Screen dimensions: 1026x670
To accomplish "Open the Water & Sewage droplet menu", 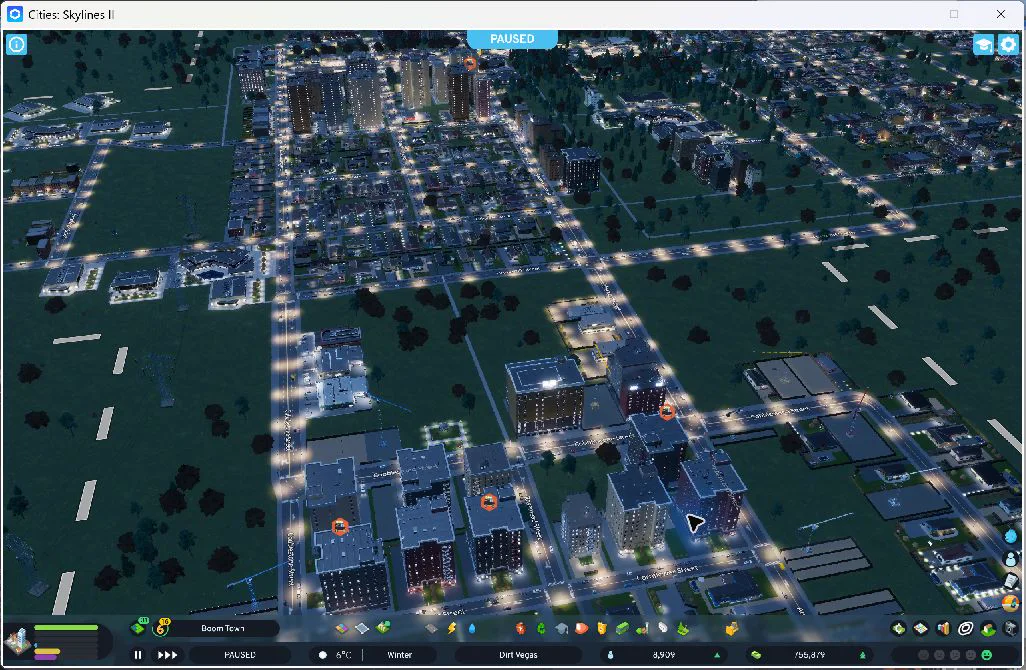I will (472, 628).
